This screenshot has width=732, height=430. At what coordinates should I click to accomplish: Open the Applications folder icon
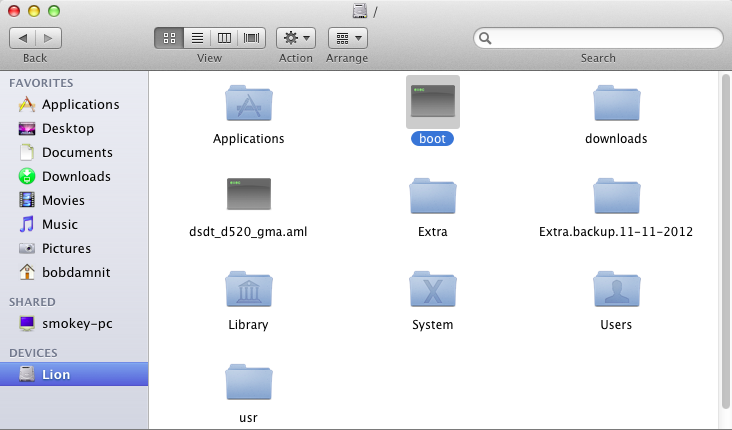pyautogui.click(x=249, y=103)
